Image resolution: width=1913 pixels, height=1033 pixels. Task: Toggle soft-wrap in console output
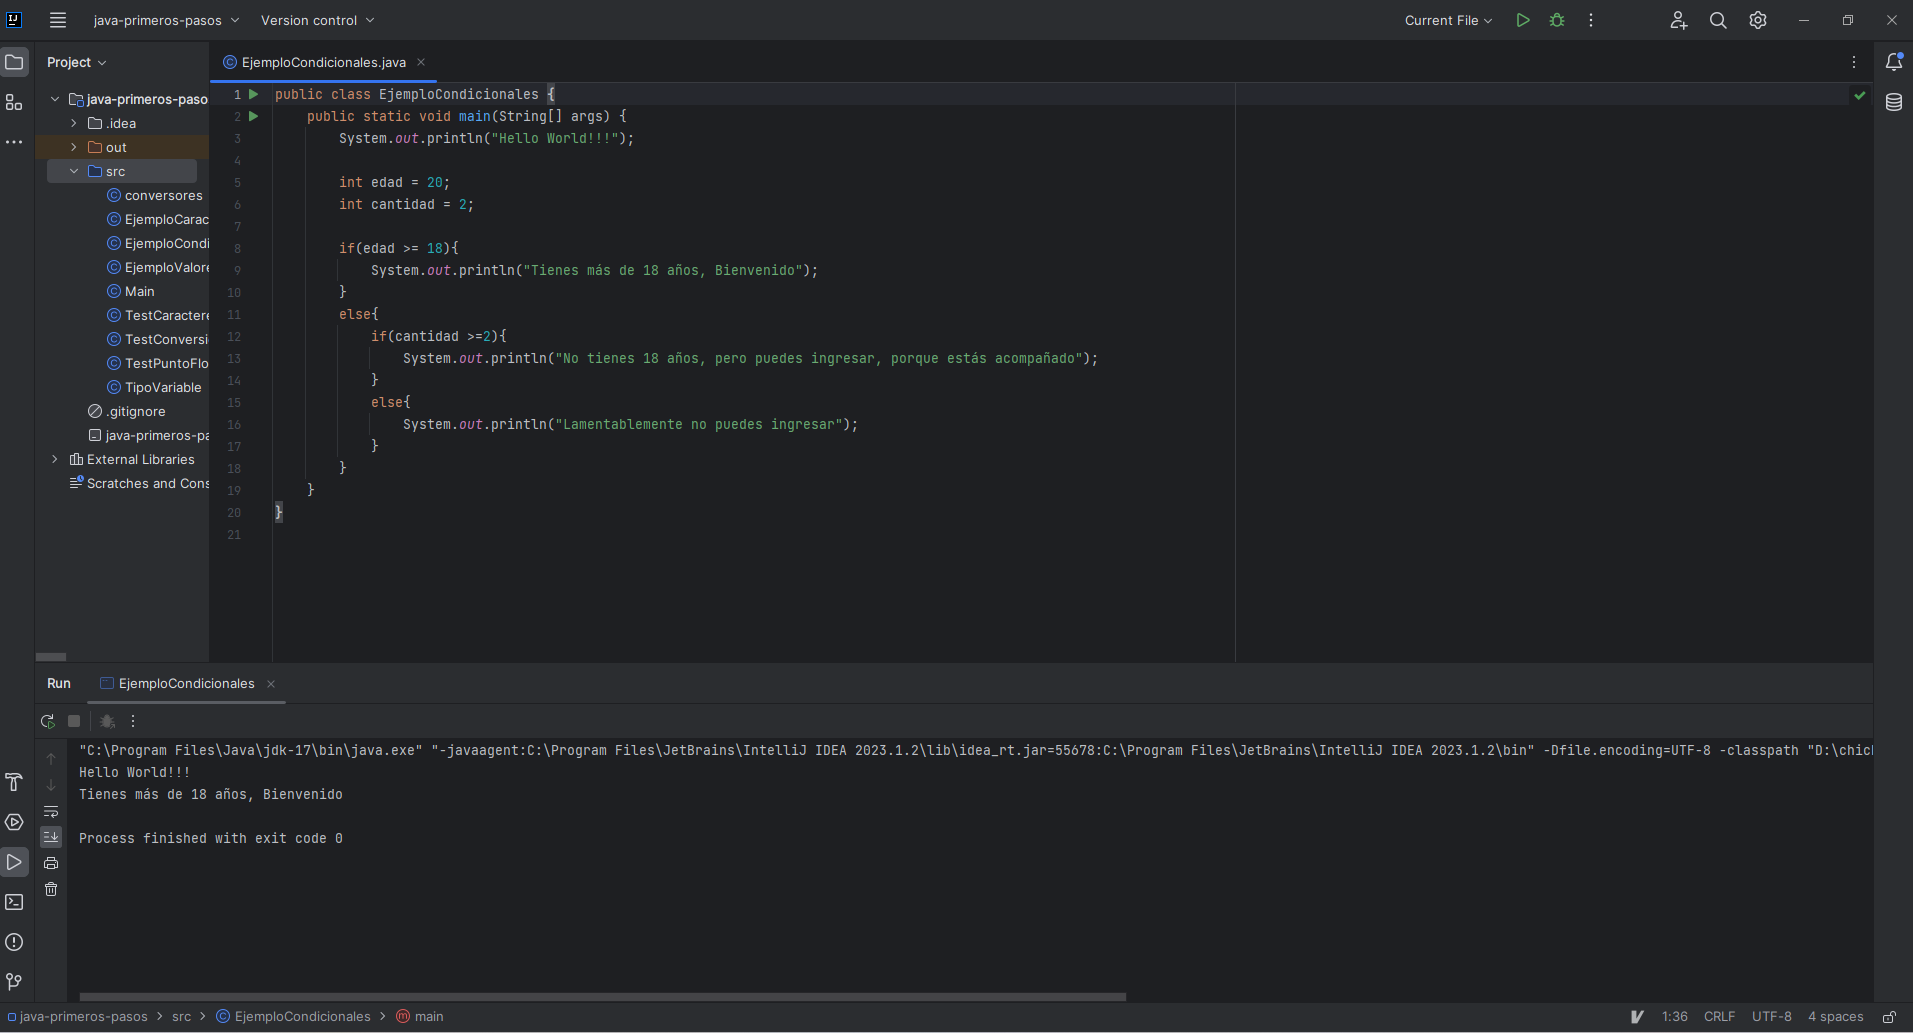[51, 811]
